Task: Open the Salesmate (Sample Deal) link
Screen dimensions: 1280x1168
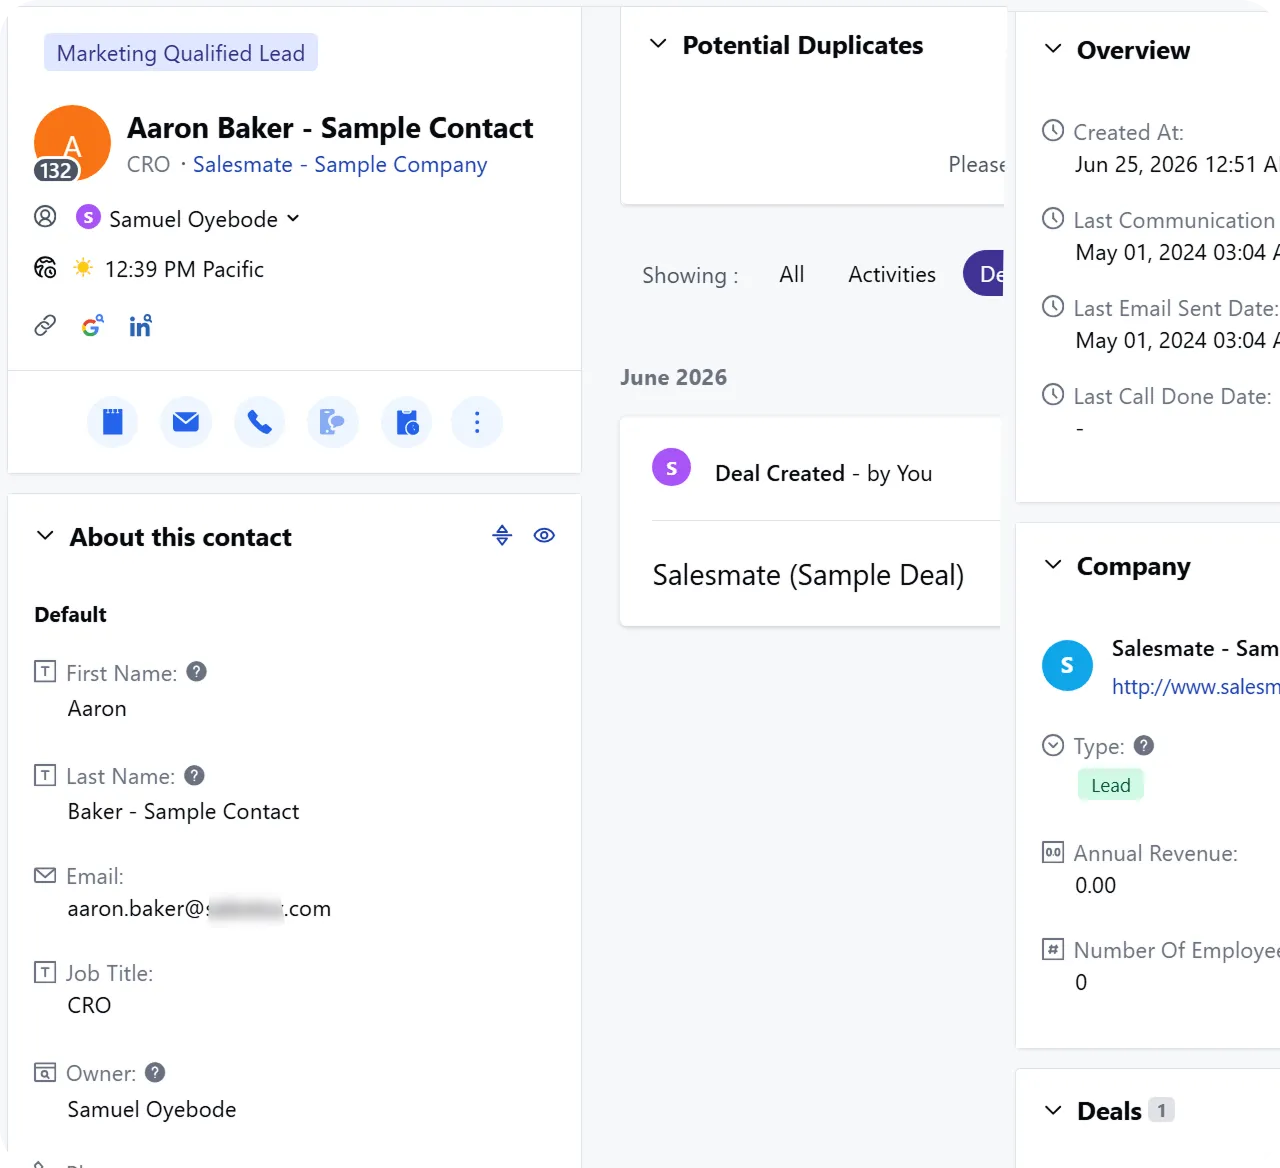Action: (808, 575)
